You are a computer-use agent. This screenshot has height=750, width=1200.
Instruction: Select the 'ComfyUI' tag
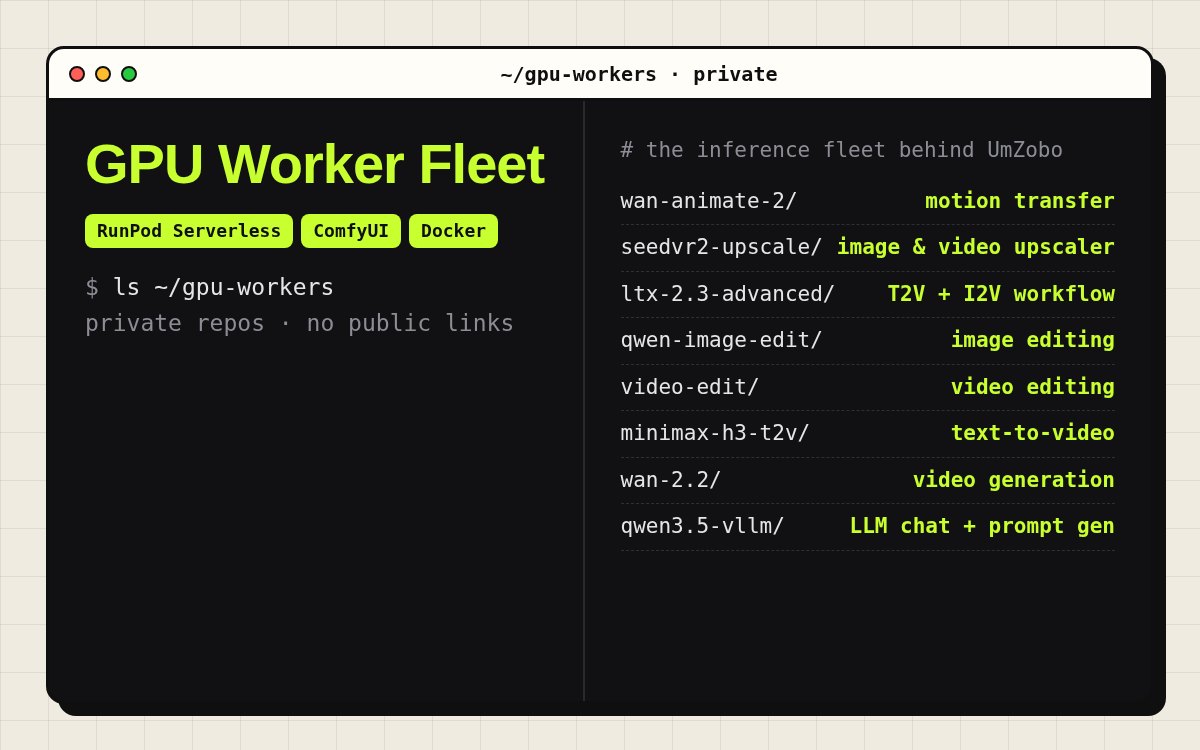(351, 231)
